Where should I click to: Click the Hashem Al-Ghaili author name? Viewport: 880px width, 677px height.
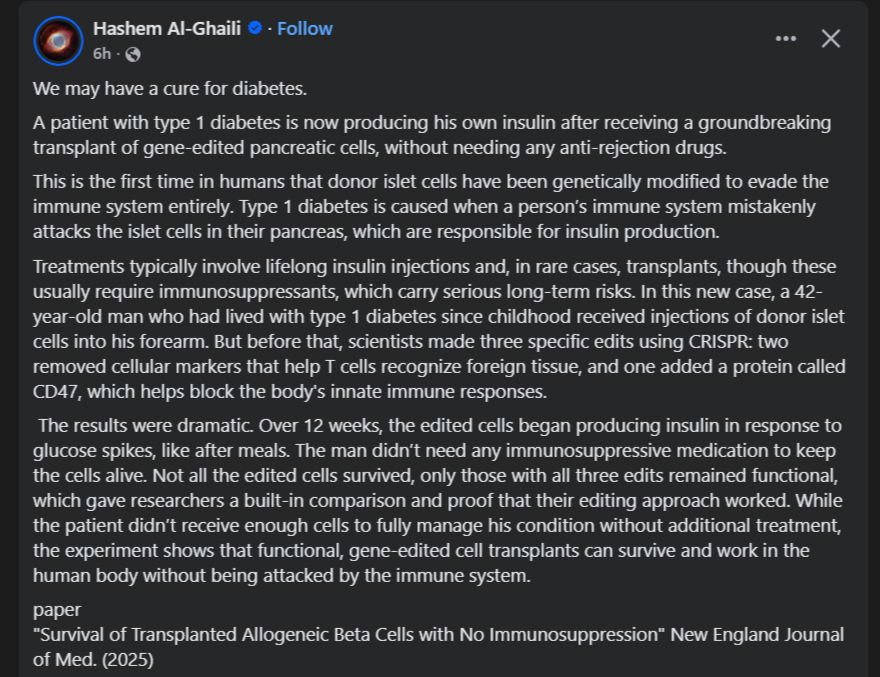click(167, 29)
